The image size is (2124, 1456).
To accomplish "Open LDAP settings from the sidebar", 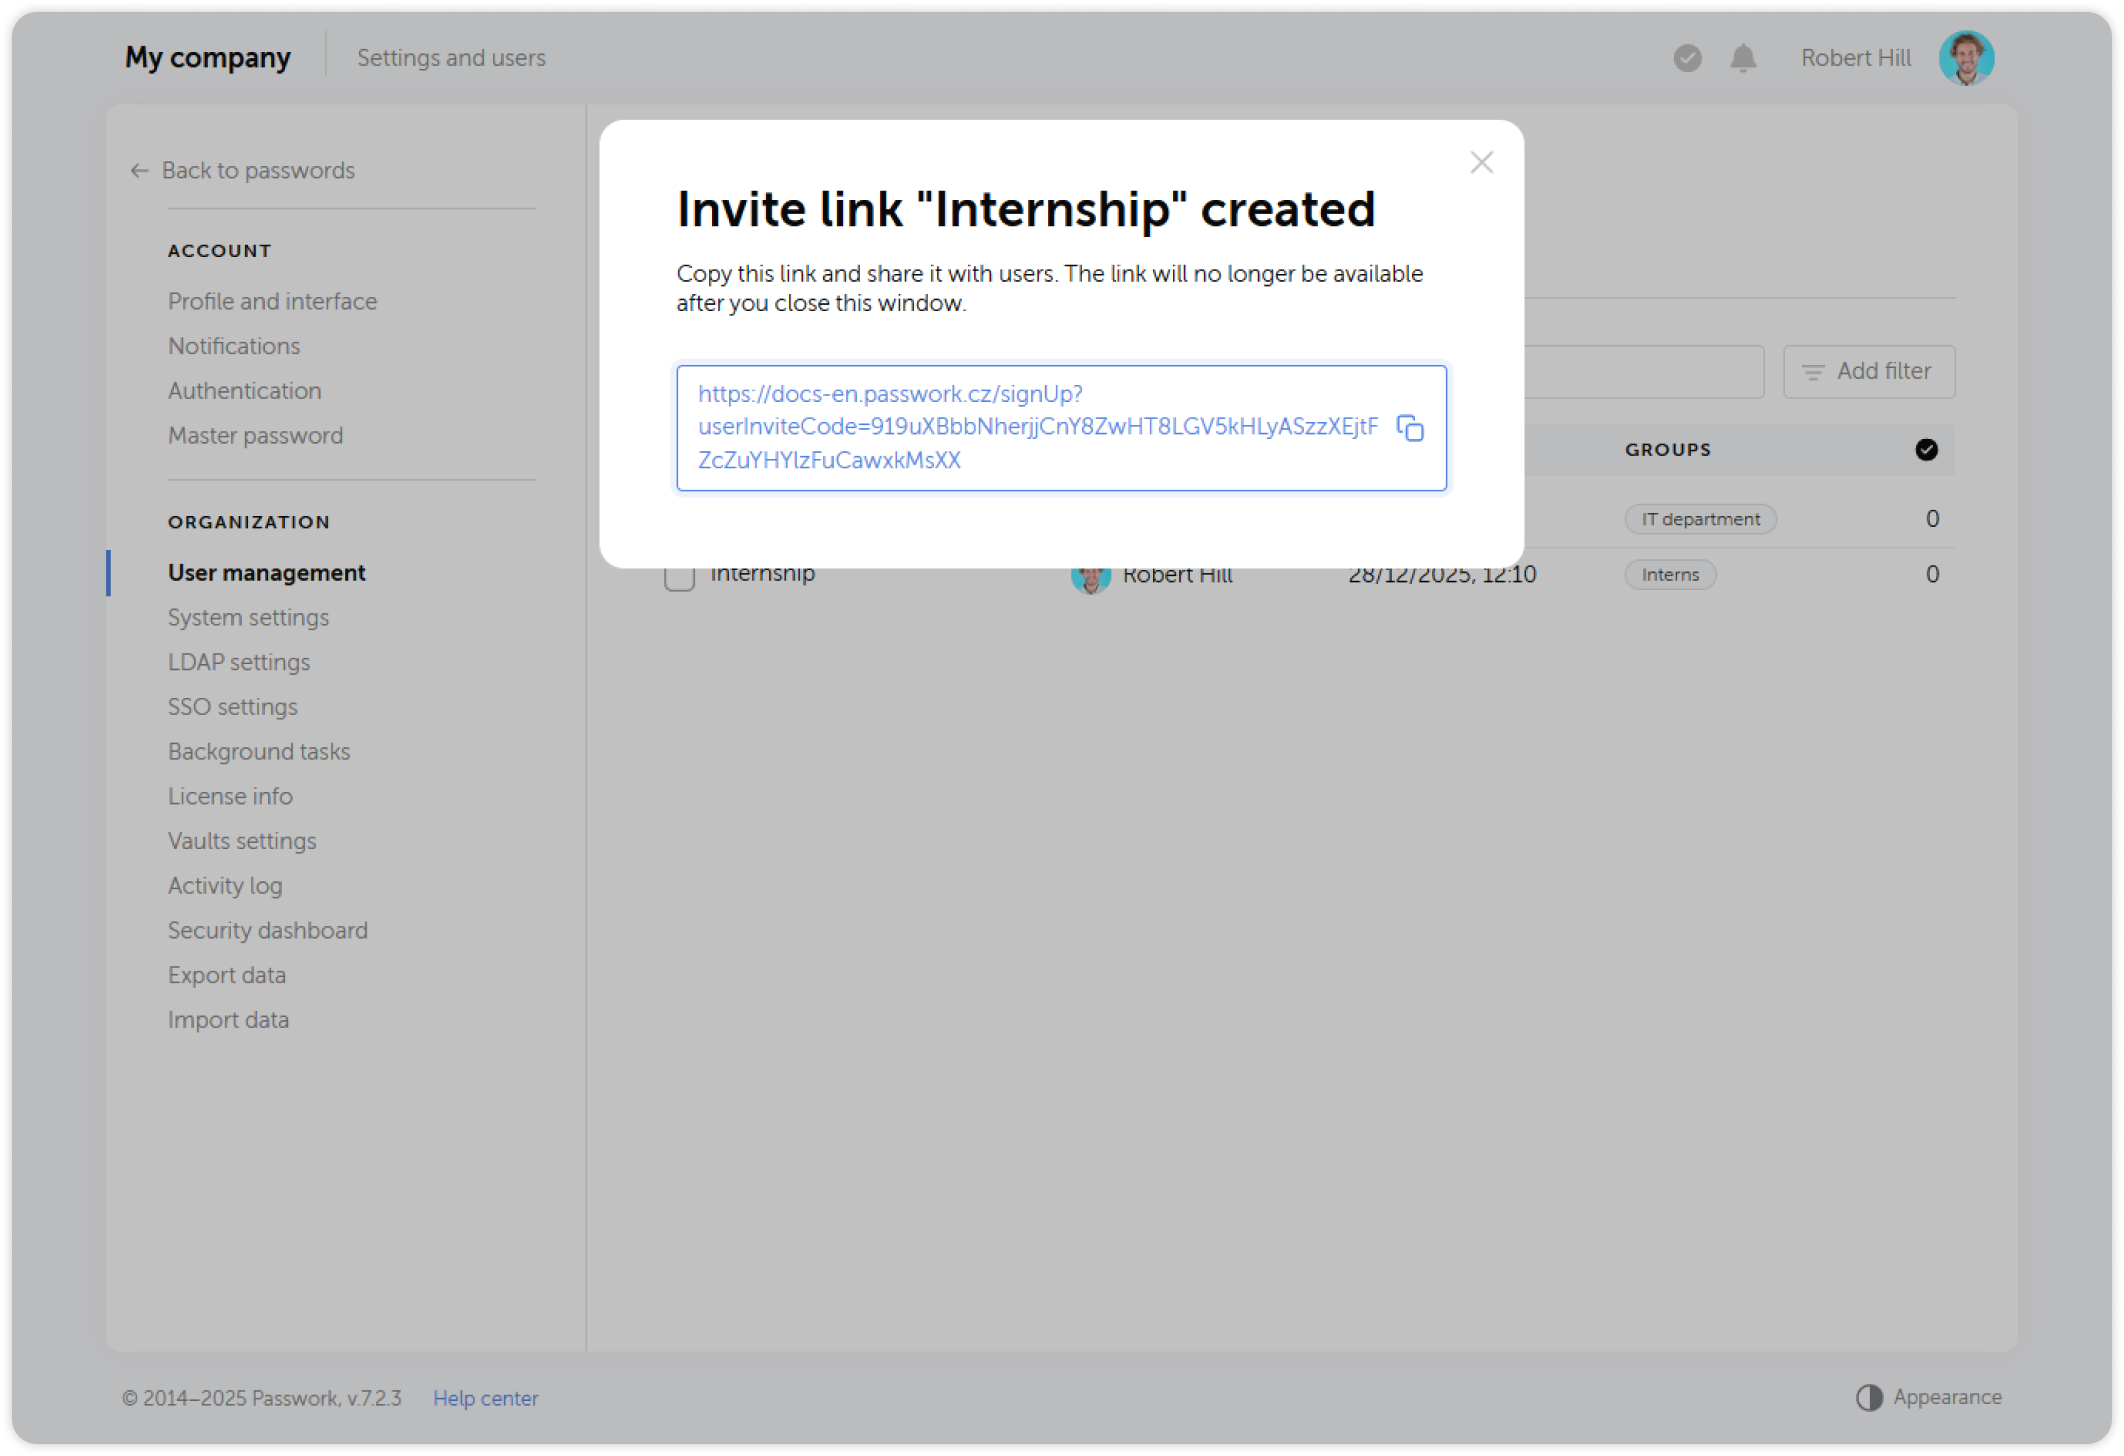I will point(239,662).
